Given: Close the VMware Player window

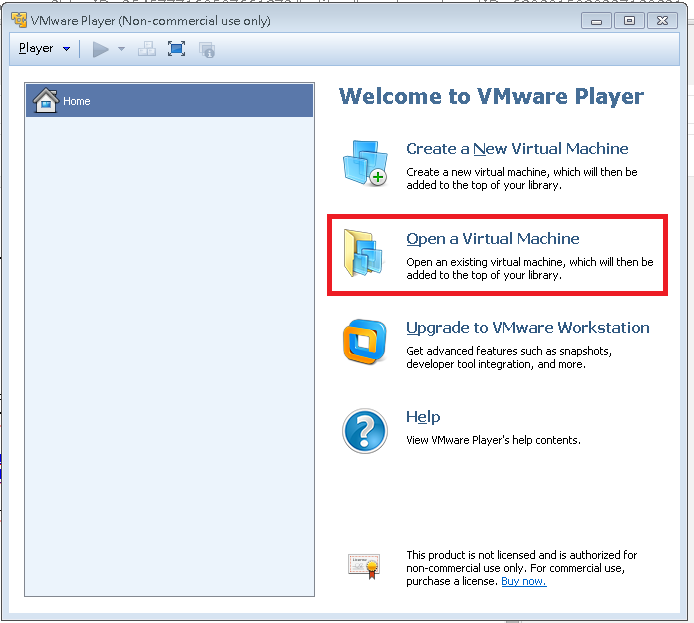Looking at the screenshot, I should (x=662, y=20).
